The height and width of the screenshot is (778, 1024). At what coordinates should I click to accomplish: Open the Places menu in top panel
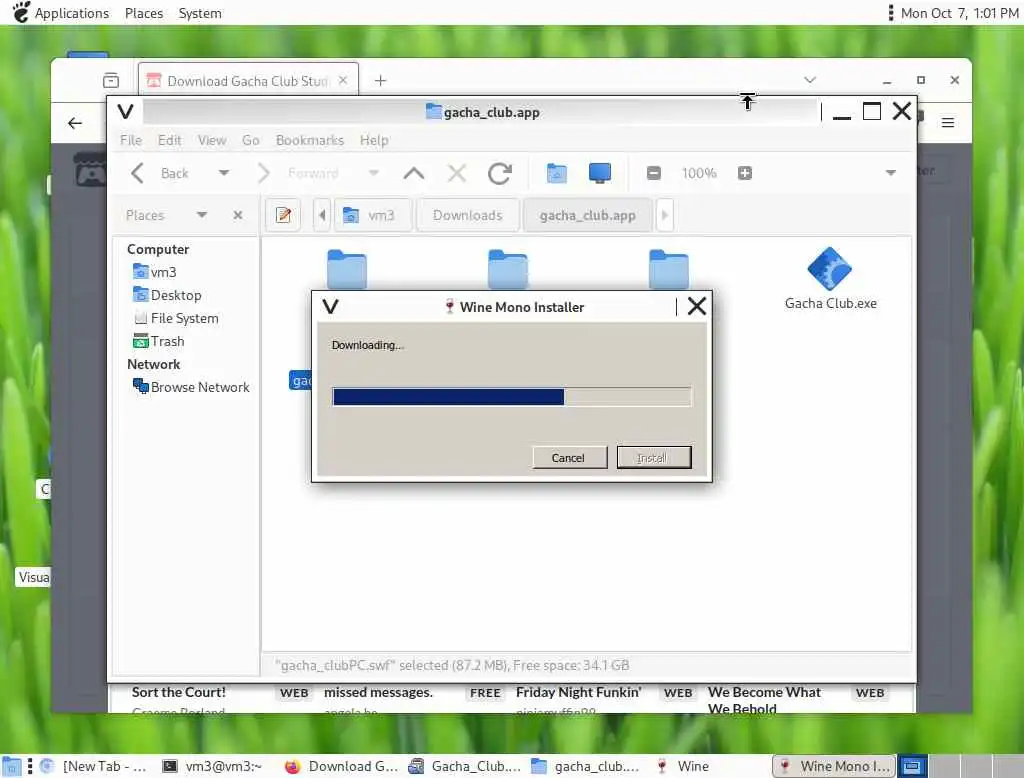point(144,13)
